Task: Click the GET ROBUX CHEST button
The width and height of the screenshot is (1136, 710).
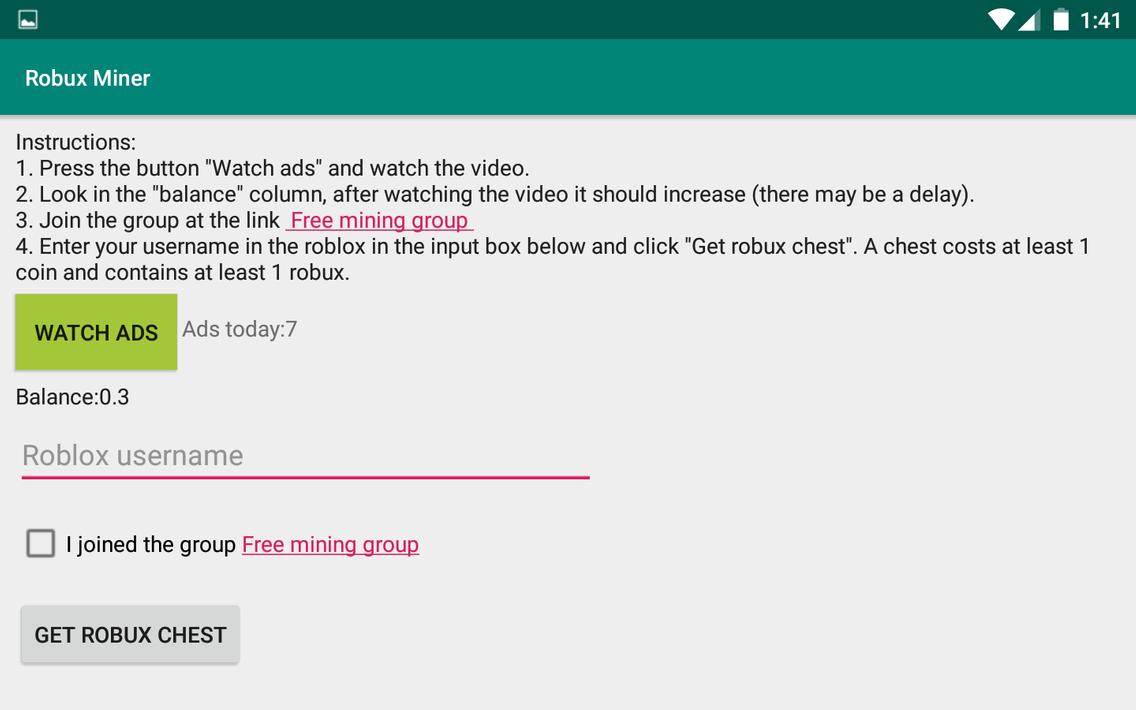Action: (130, 635)
